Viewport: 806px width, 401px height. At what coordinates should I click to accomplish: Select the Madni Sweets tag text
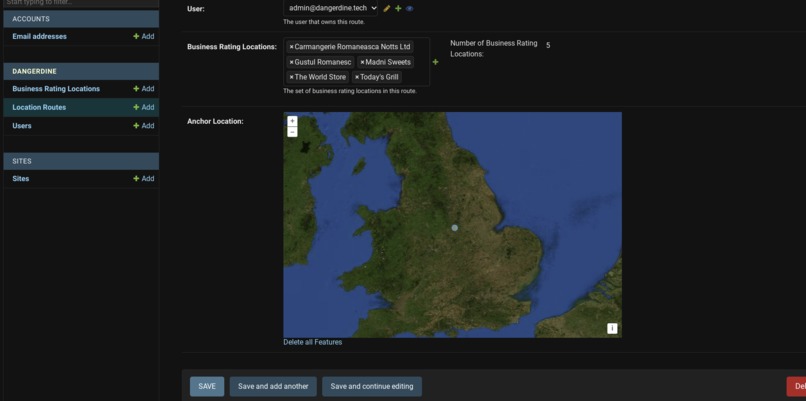click(388, 62)
